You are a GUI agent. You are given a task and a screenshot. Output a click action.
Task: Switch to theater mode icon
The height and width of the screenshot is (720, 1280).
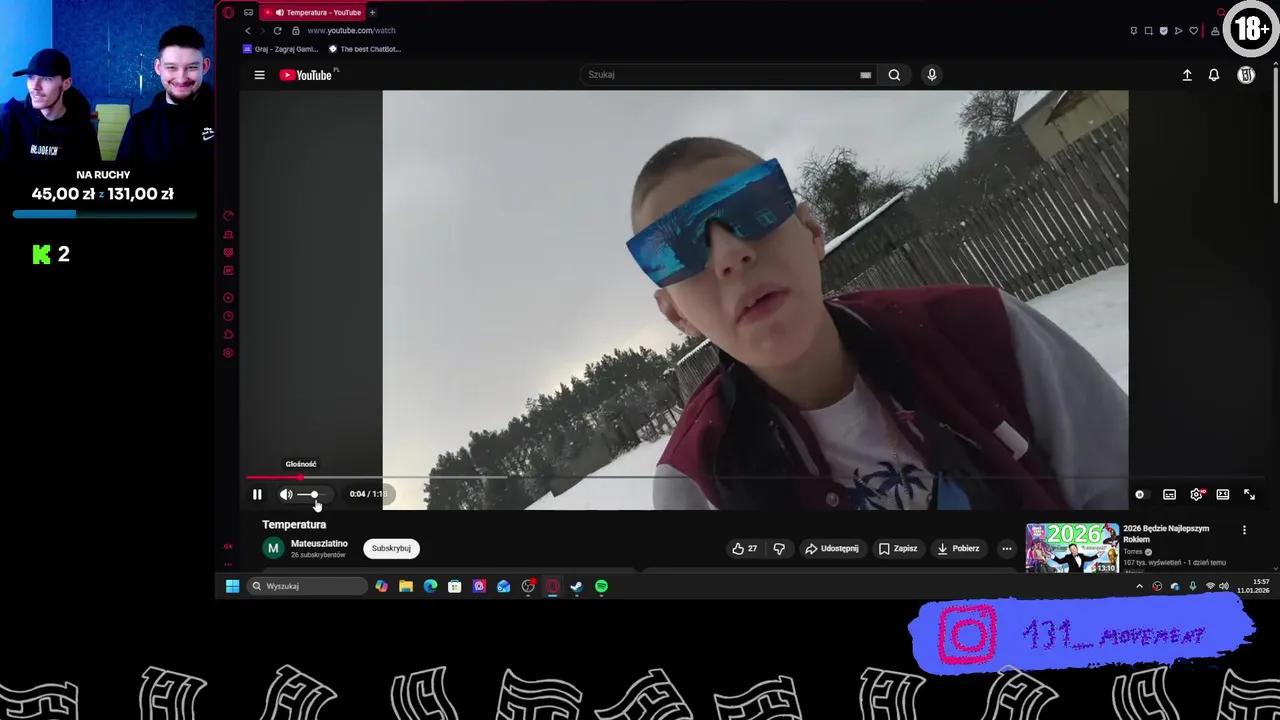coord(1223,494)
